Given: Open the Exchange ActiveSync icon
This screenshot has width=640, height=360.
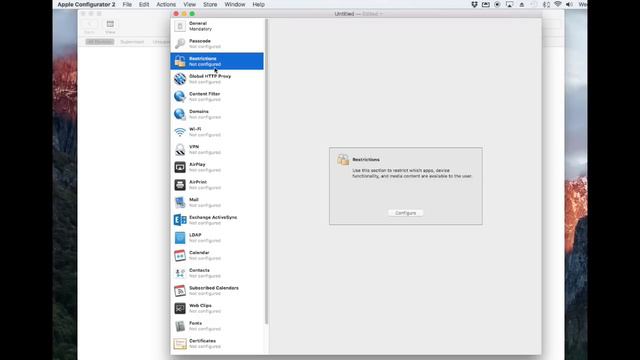Looking at the screenshot, I should click(180, 220).
